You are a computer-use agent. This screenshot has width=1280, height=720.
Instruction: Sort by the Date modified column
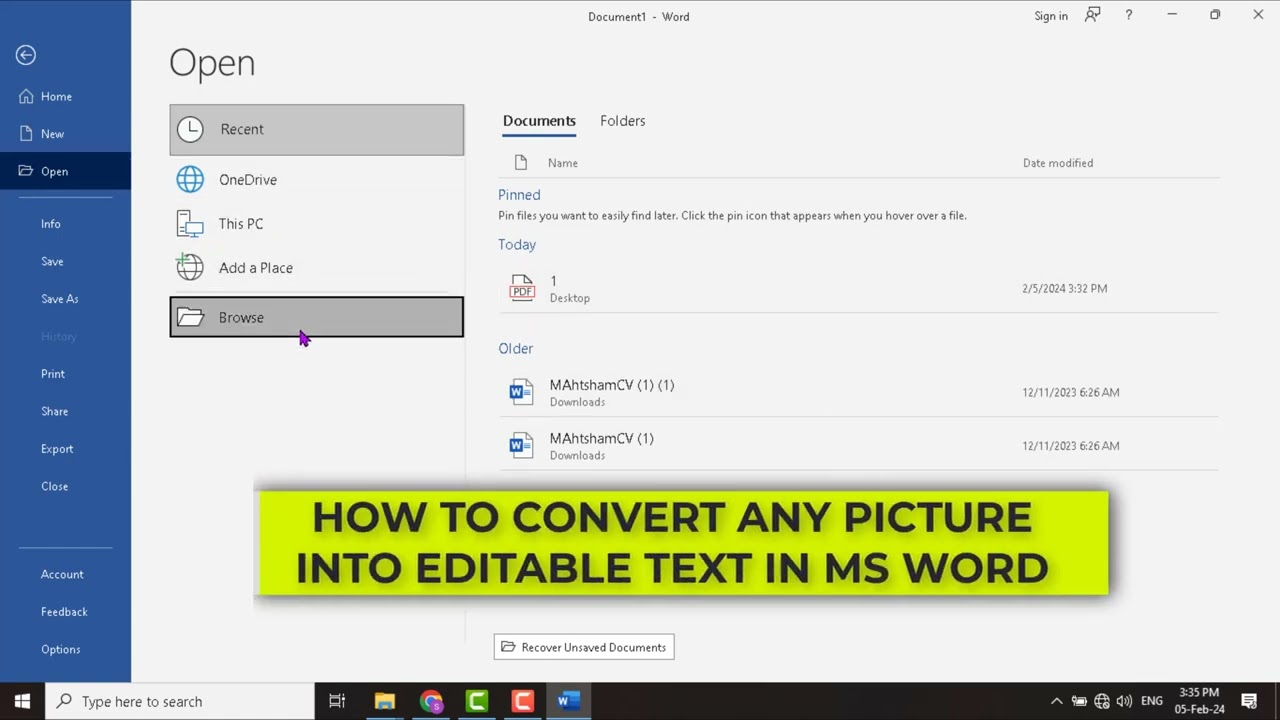1058,163
